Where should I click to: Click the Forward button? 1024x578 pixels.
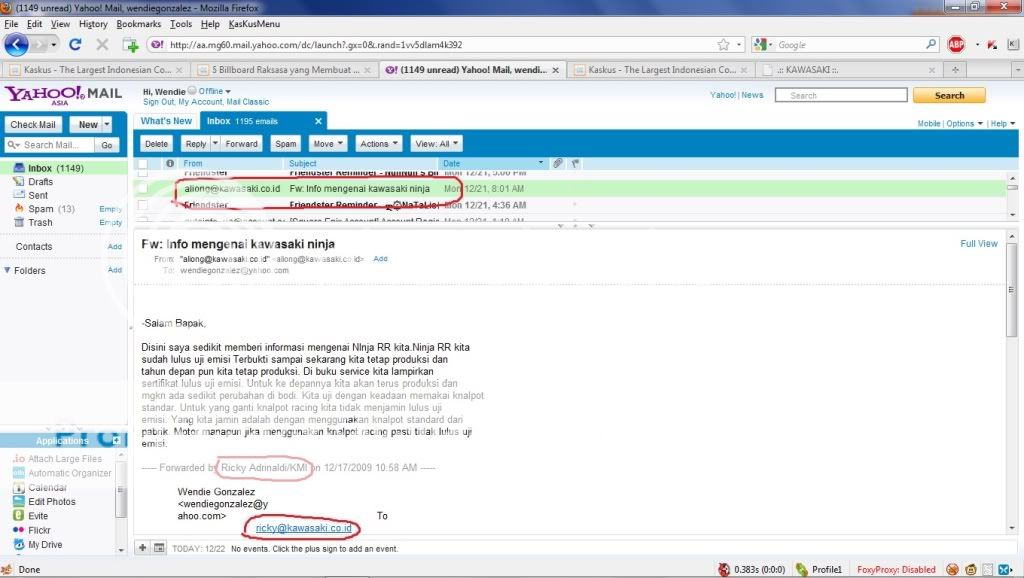[x=242, y=144]
